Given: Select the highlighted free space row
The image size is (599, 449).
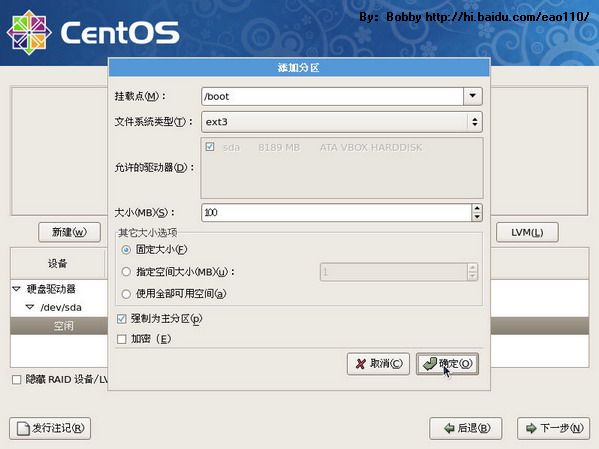Looking at the screenshot, I should 60,326.
